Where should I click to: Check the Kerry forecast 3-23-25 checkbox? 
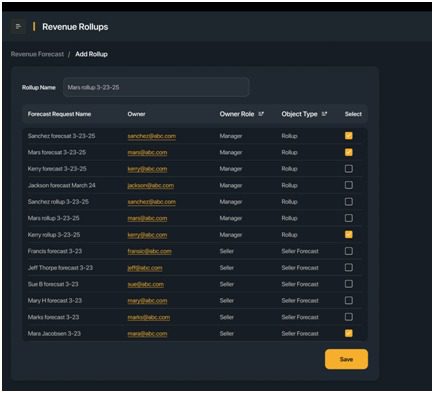349,169
